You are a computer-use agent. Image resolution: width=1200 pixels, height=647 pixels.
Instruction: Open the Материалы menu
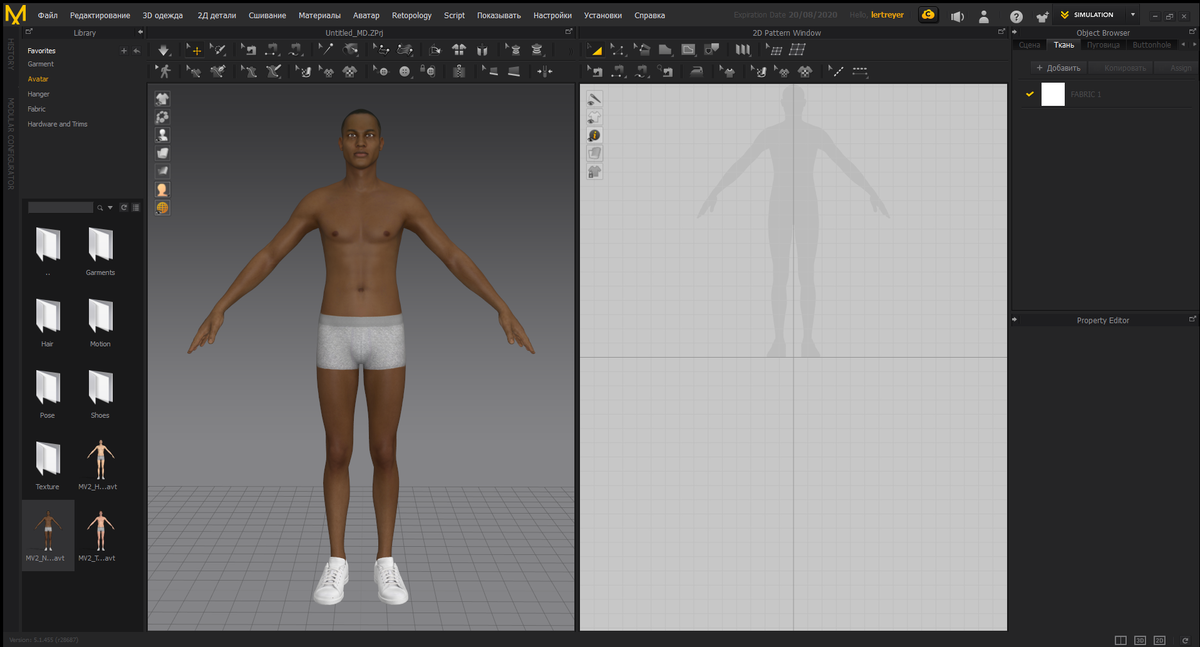319,16
